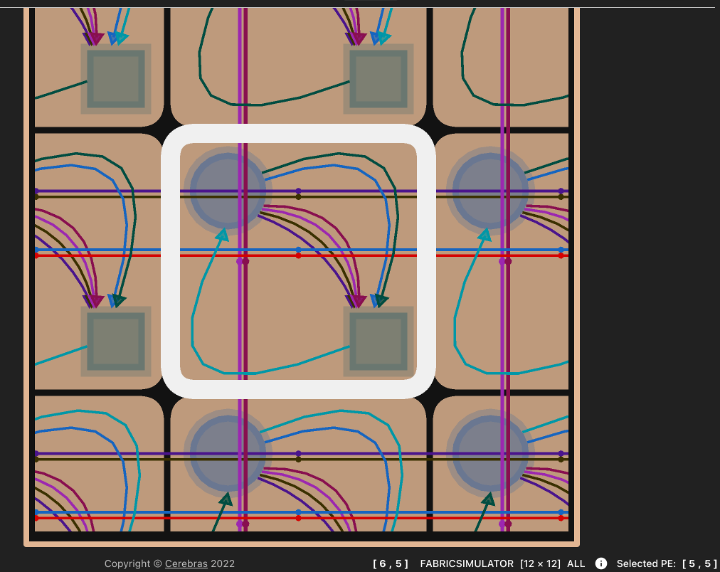Click the "[12 × 12]" fabric size text
The height and width of the screenshot is (572, 720).
pyautogui.click(x=540, y=564)
